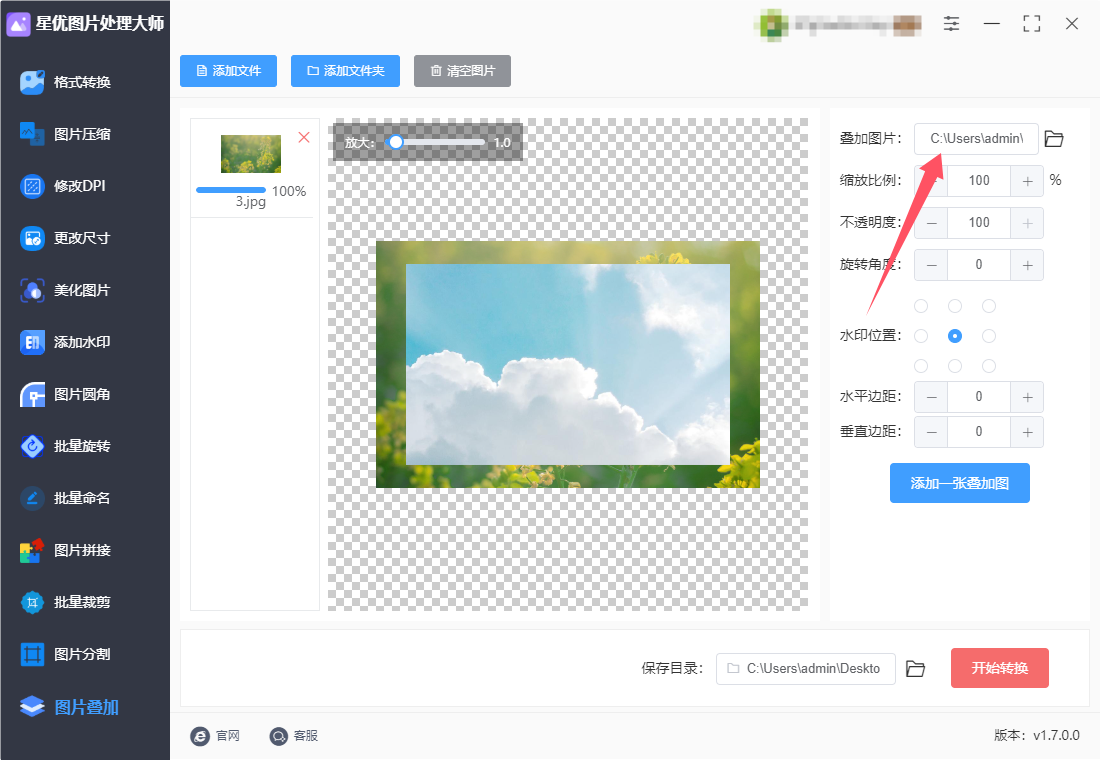
Task: Choose the bottom-right 水印位置 radio button
Action: [989, 366]
